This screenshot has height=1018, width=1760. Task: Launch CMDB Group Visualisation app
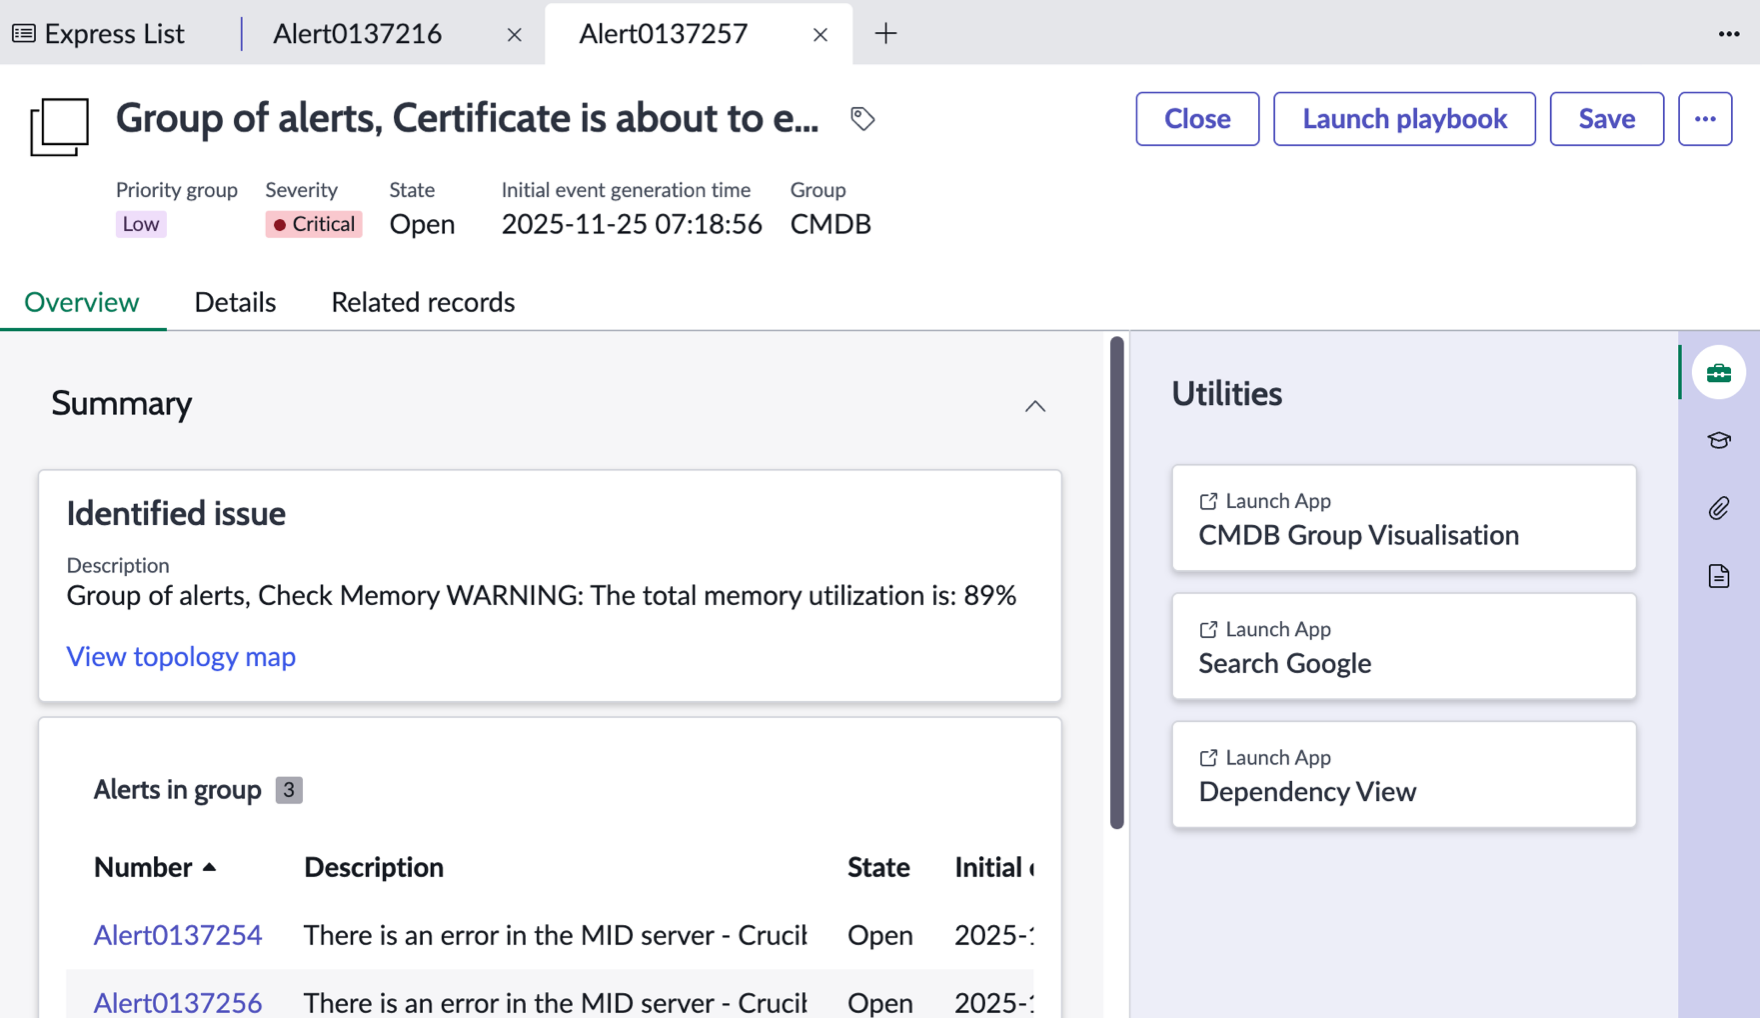coord(1404,518)
